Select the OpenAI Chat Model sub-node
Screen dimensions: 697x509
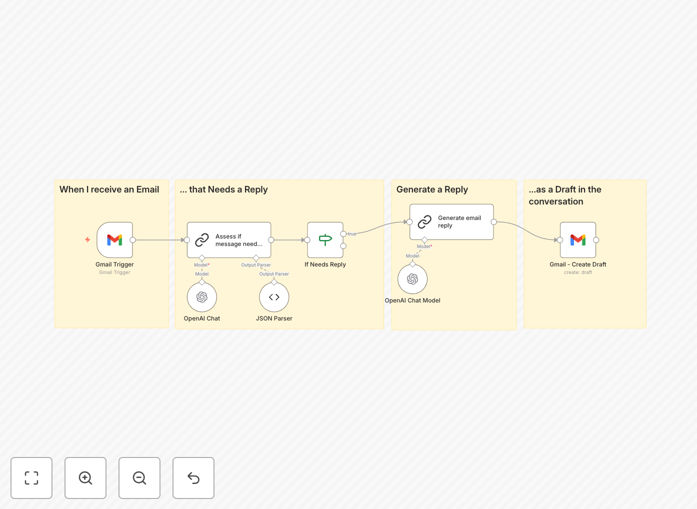[413, 279]
